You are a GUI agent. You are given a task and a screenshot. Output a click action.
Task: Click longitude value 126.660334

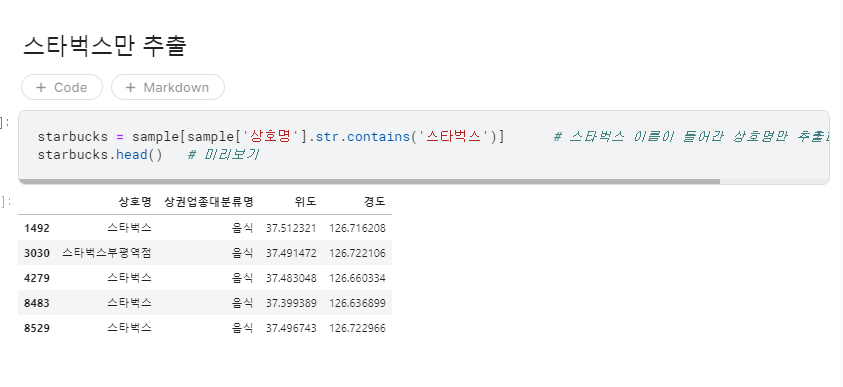[358, 278]
